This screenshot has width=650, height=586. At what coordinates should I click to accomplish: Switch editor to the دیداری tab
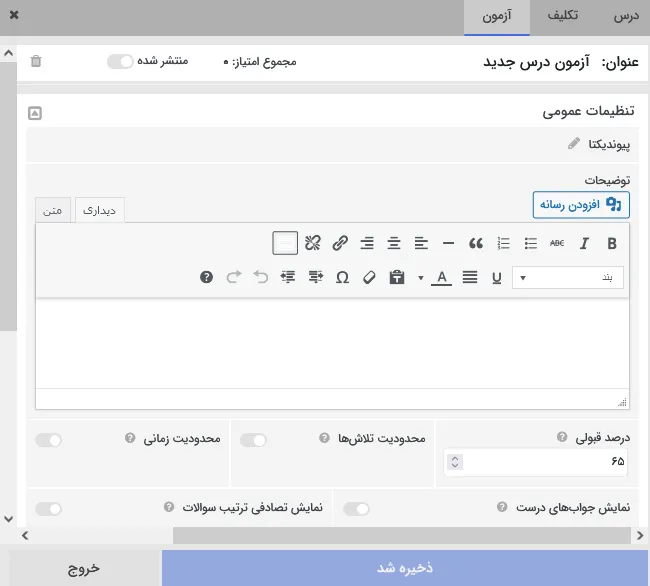coord(99,211)
